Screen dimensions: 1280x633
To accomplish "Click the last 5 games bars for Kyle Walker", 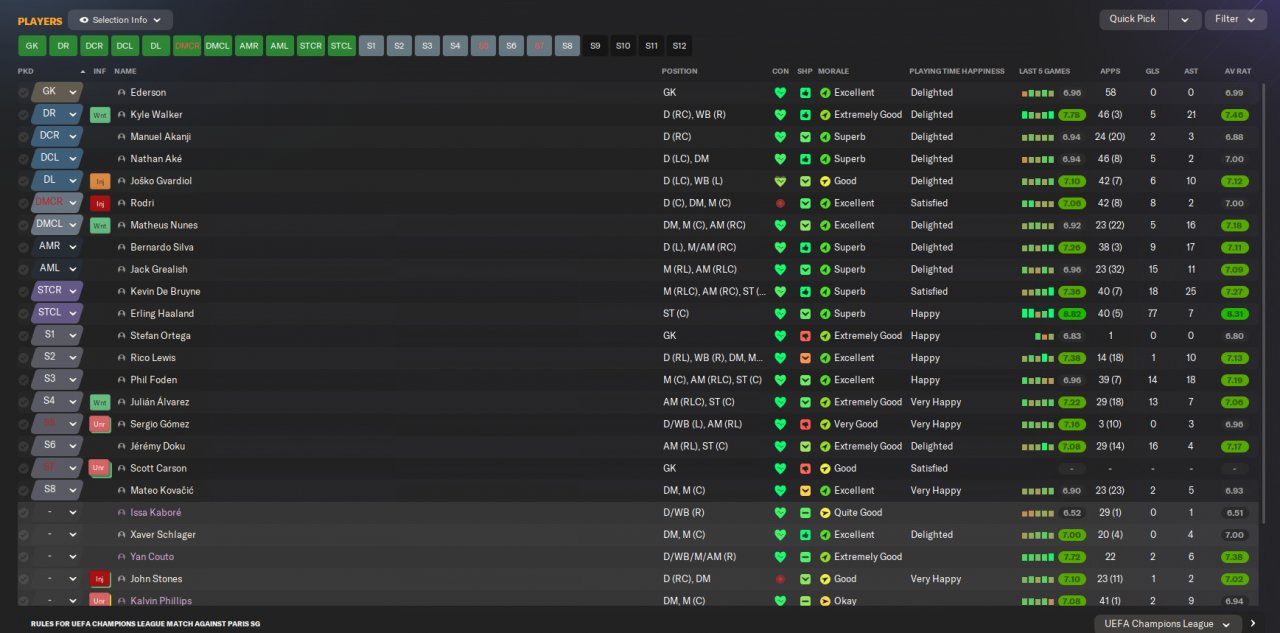I will (1036, 115).
